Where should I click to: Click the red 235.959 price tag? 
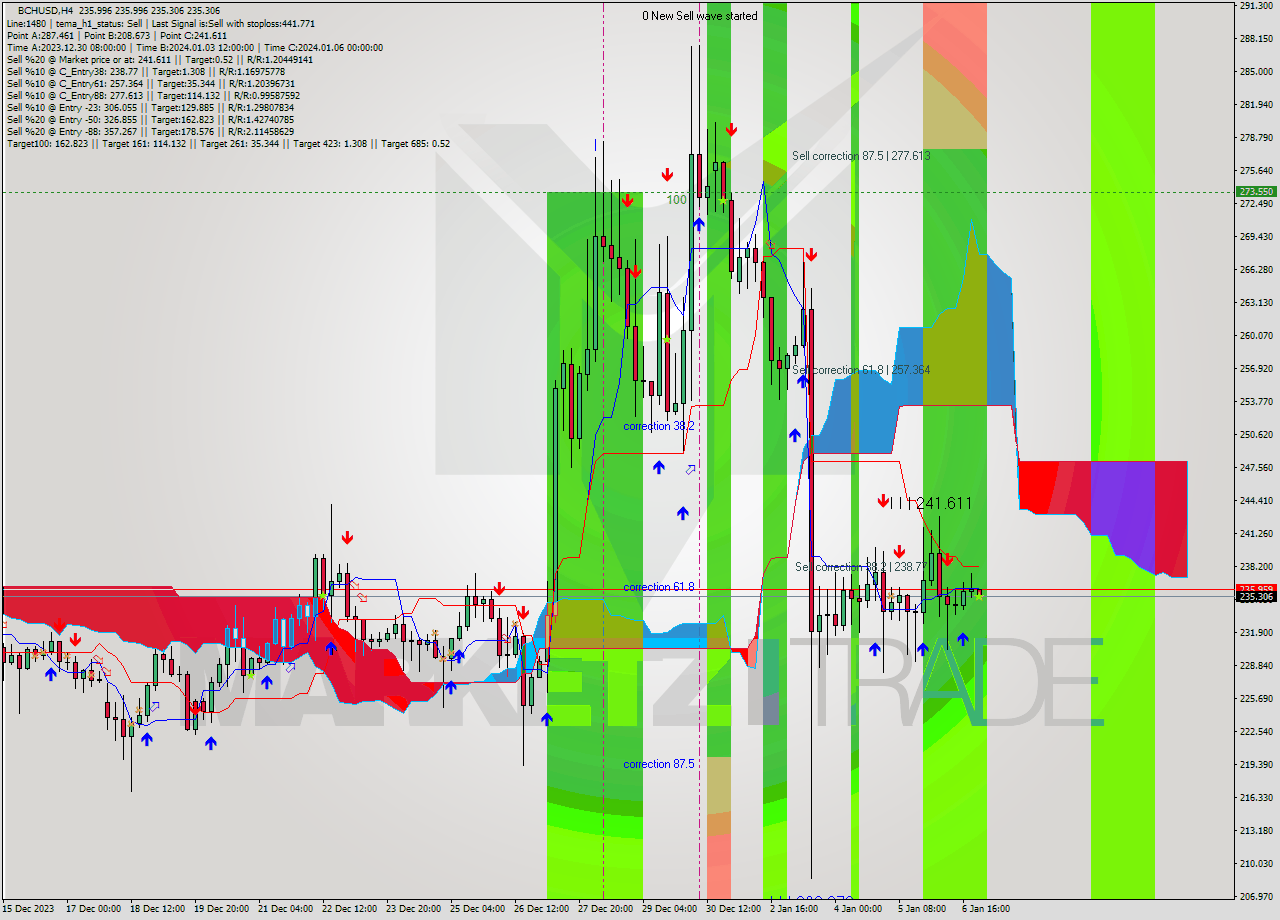tap(1256, 589)
